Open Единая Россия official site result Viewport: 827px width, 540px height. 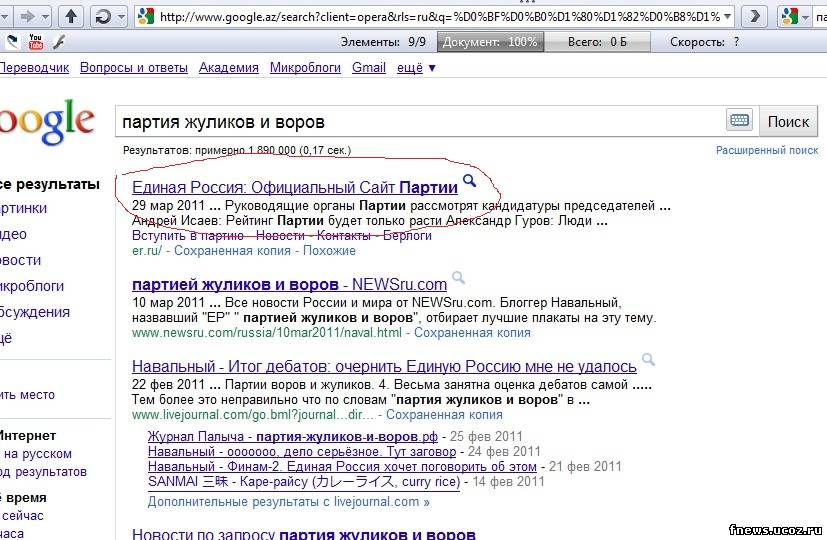tap(295, 187)
